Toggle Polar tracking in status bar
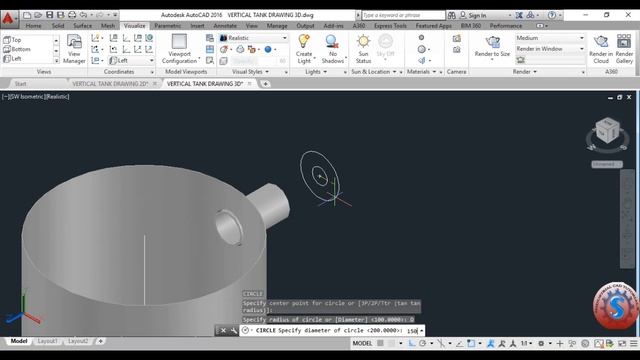 click(422, 343)
